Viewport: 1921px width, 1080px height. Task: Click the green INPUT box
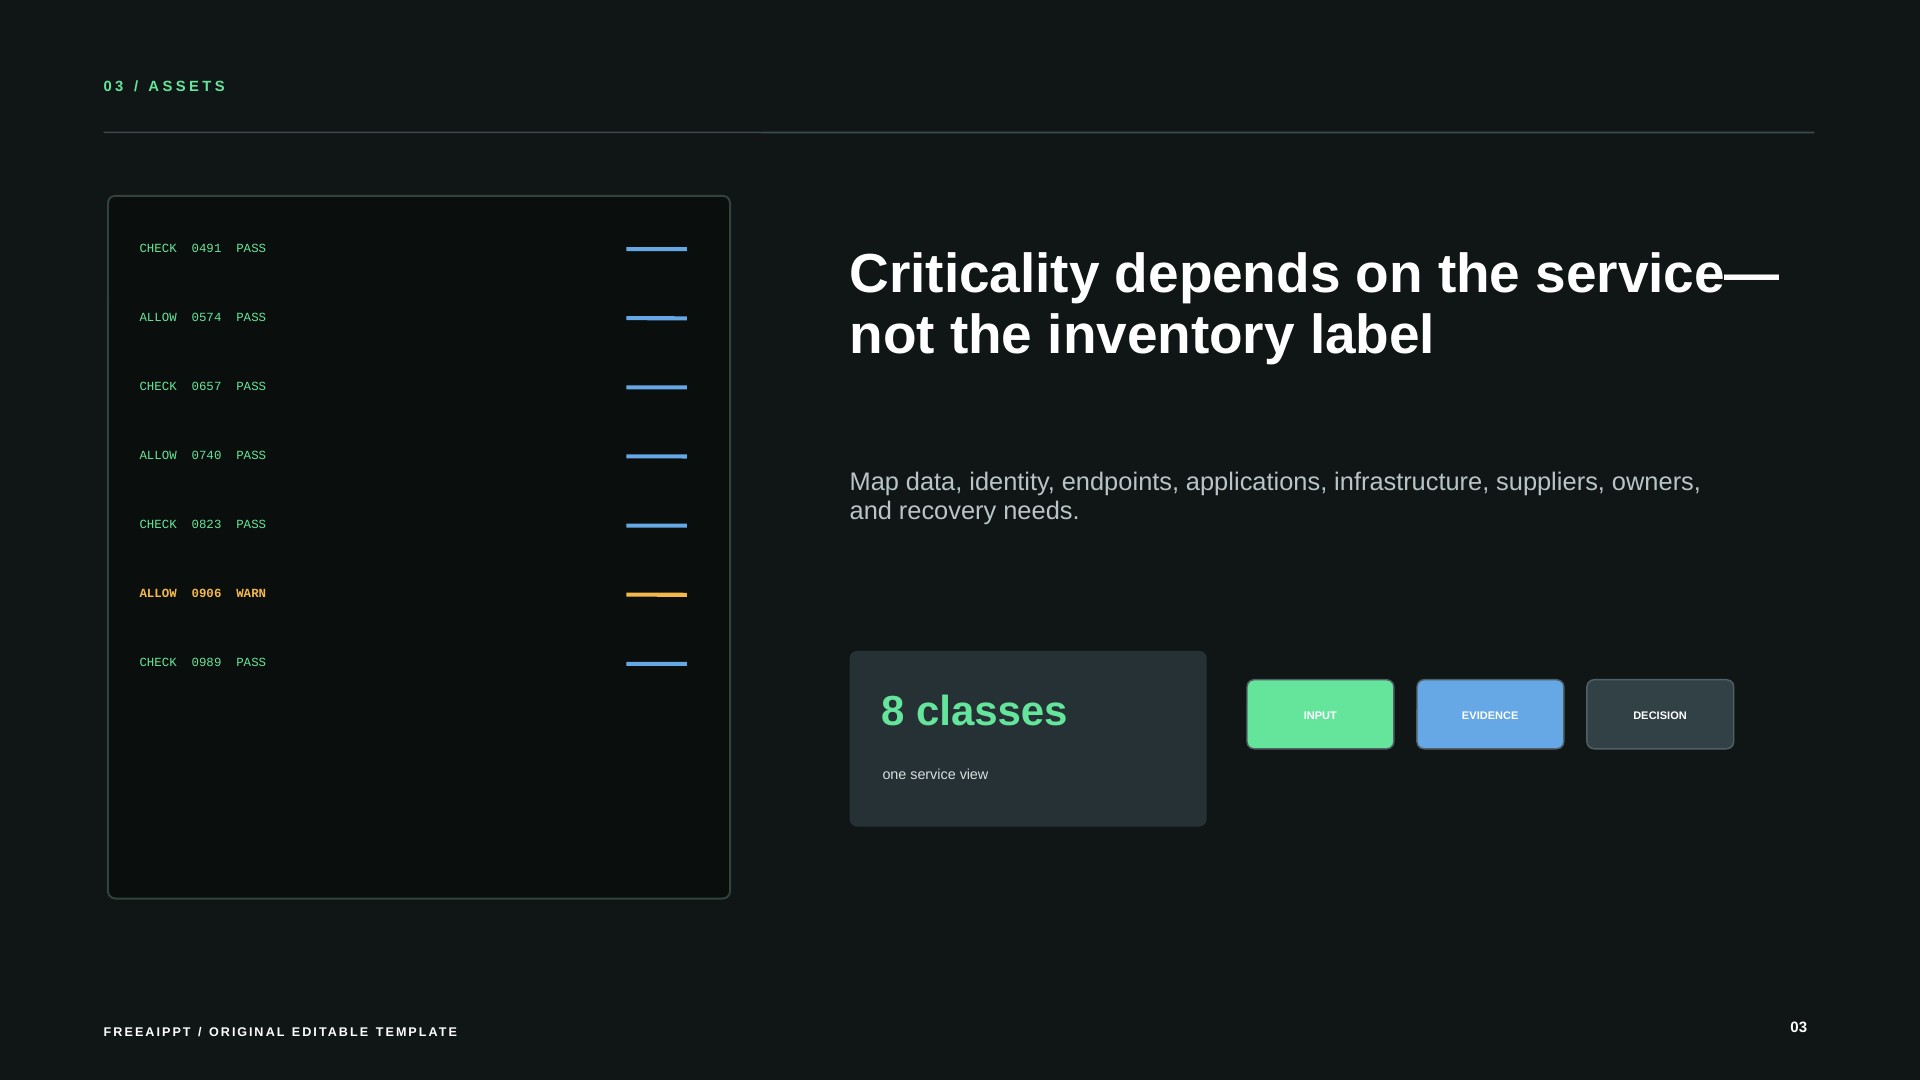pyautogui.click(x=1320, y=714)
